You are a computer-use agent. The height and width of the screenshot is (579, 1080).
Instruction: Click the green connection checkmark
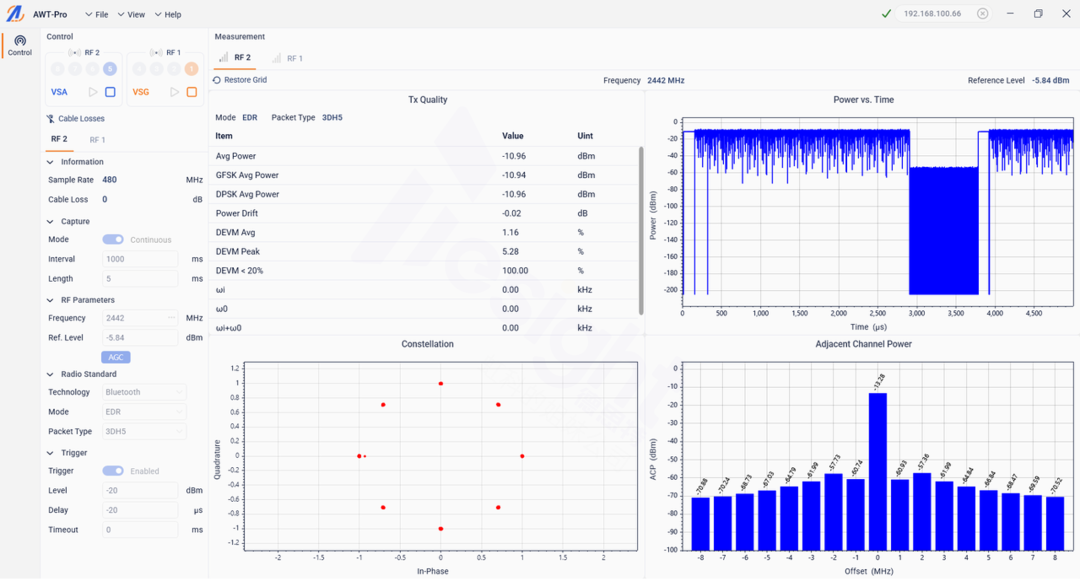click(886, 14)
